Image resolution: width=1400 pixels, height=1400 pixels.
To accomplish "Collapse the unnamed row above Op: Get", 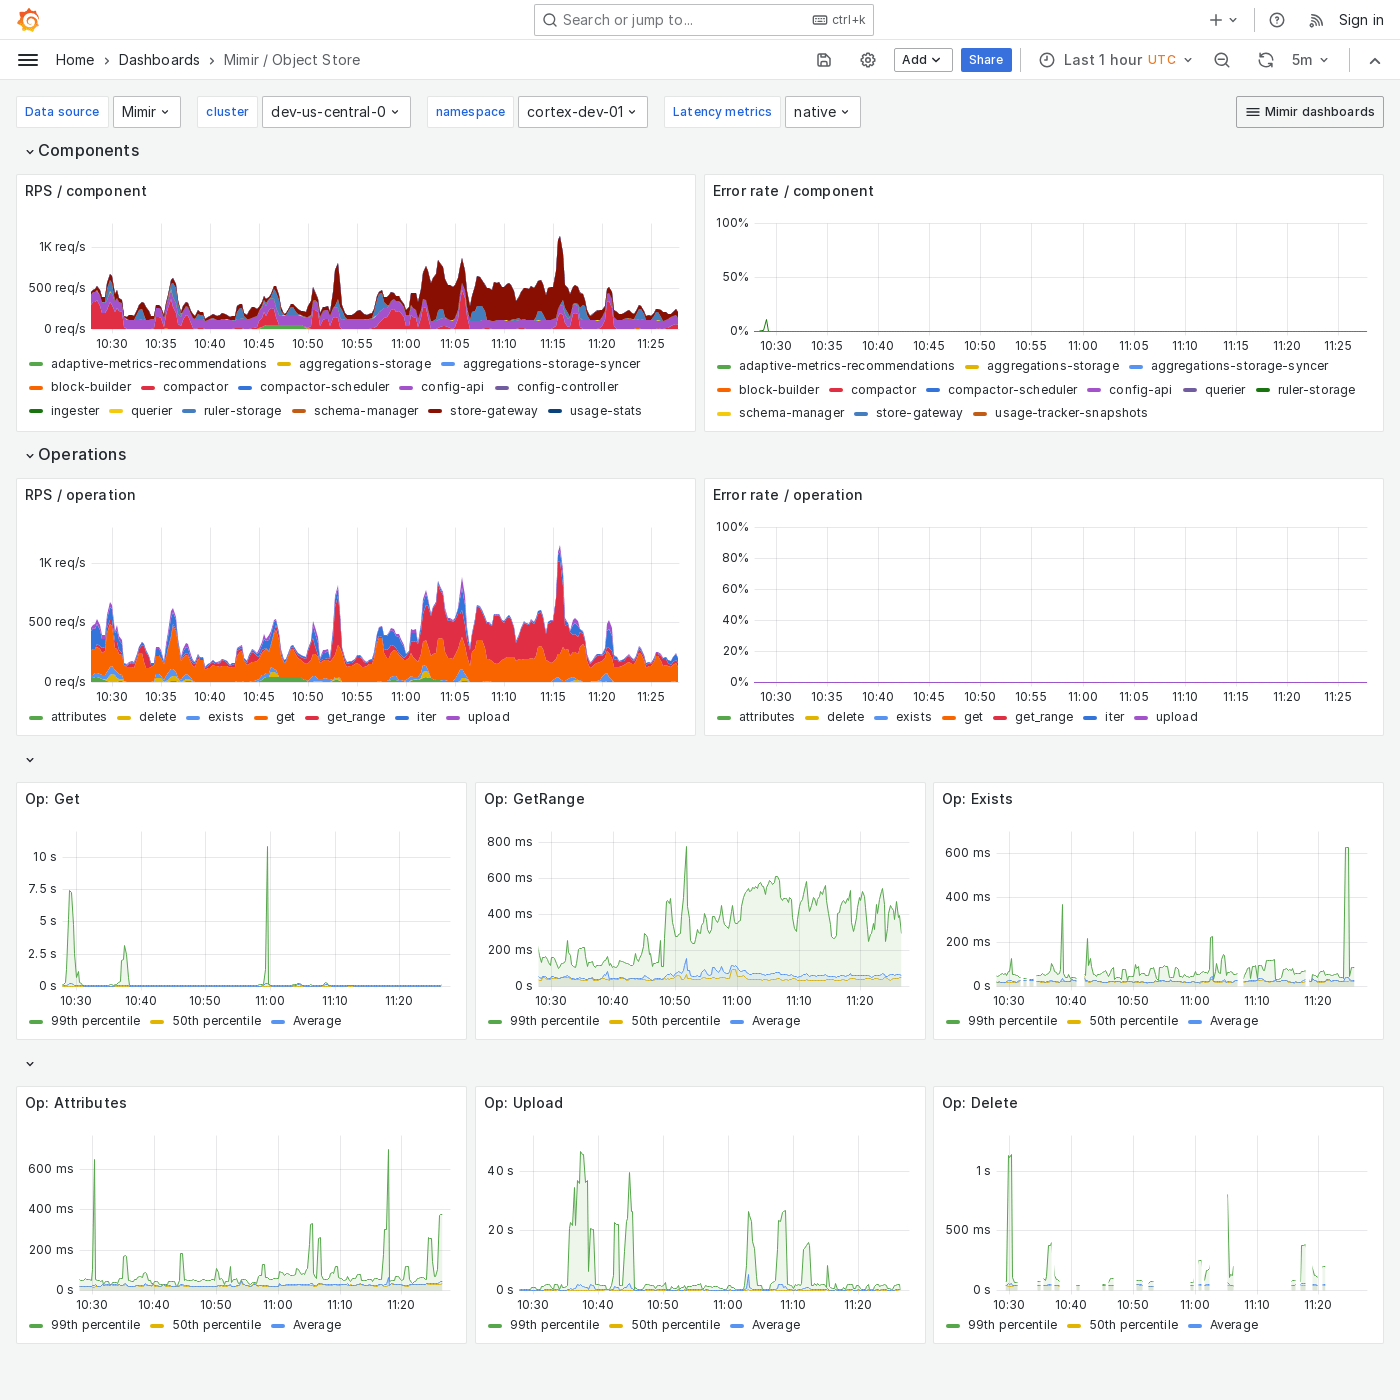I will 30,760.
